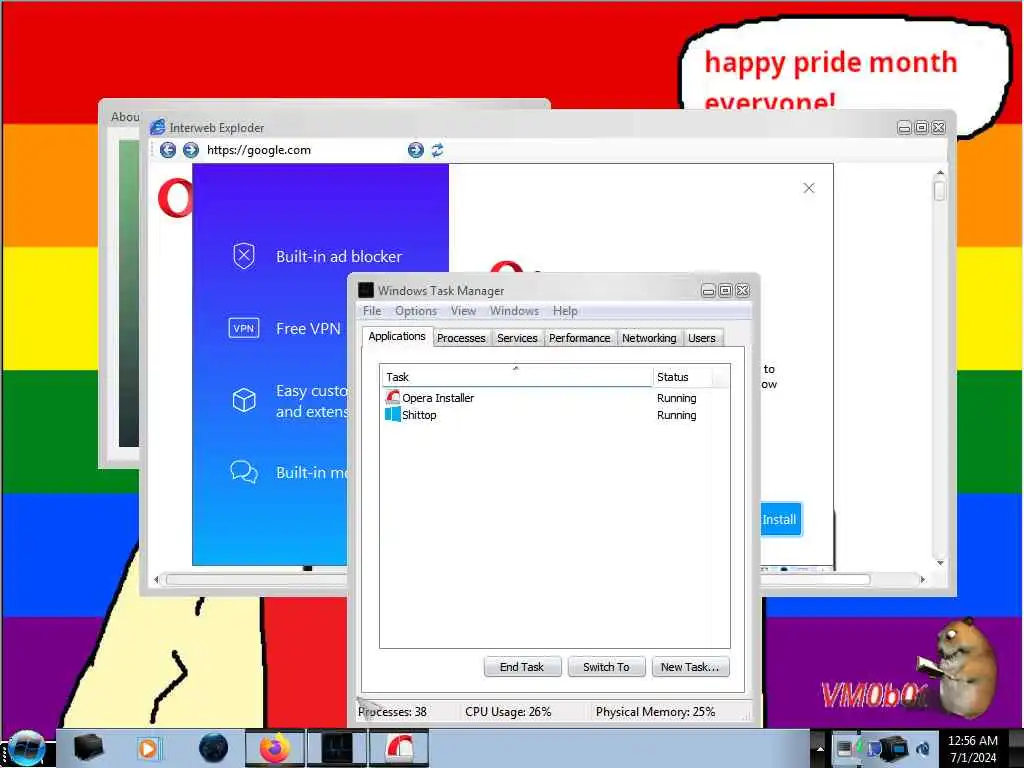Screen dimensions: 1024x768
Task: Click the Built-in messengers chat icon
Action: (244, 472)
